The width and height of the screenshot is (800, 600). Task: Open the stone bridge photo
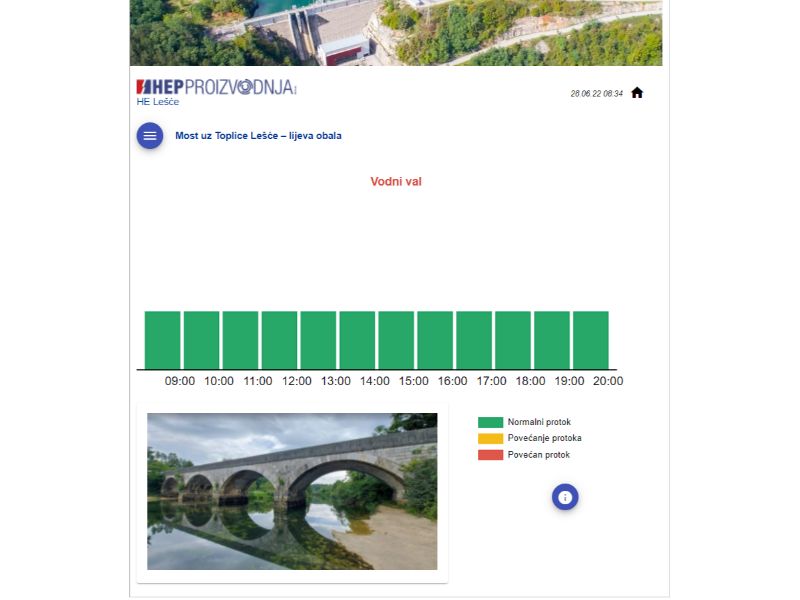292,491
